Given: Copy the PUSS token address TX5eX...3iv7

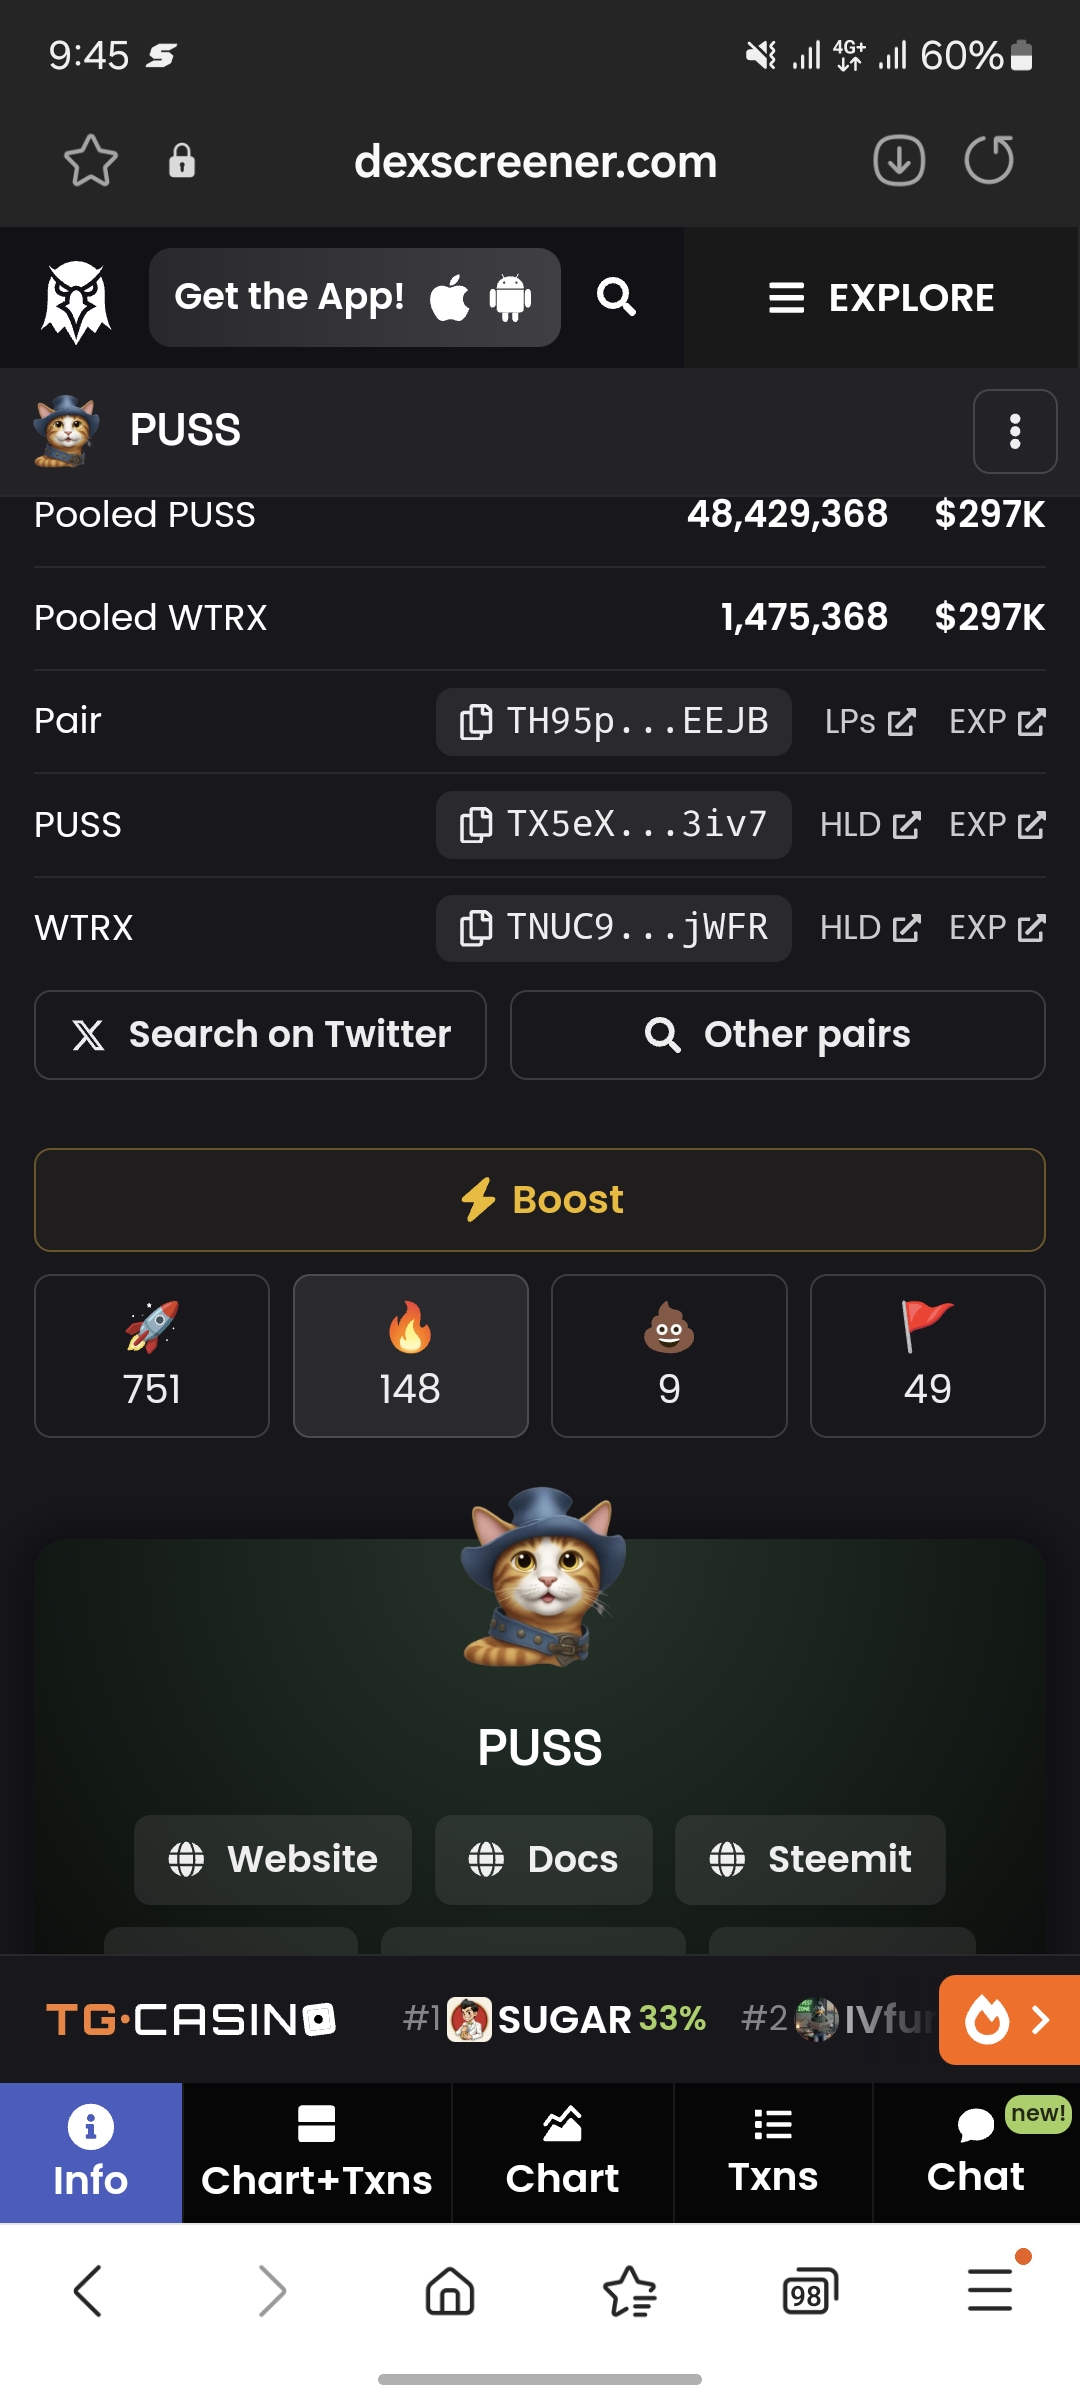Looking at the screenshot, I should point(613,824).
